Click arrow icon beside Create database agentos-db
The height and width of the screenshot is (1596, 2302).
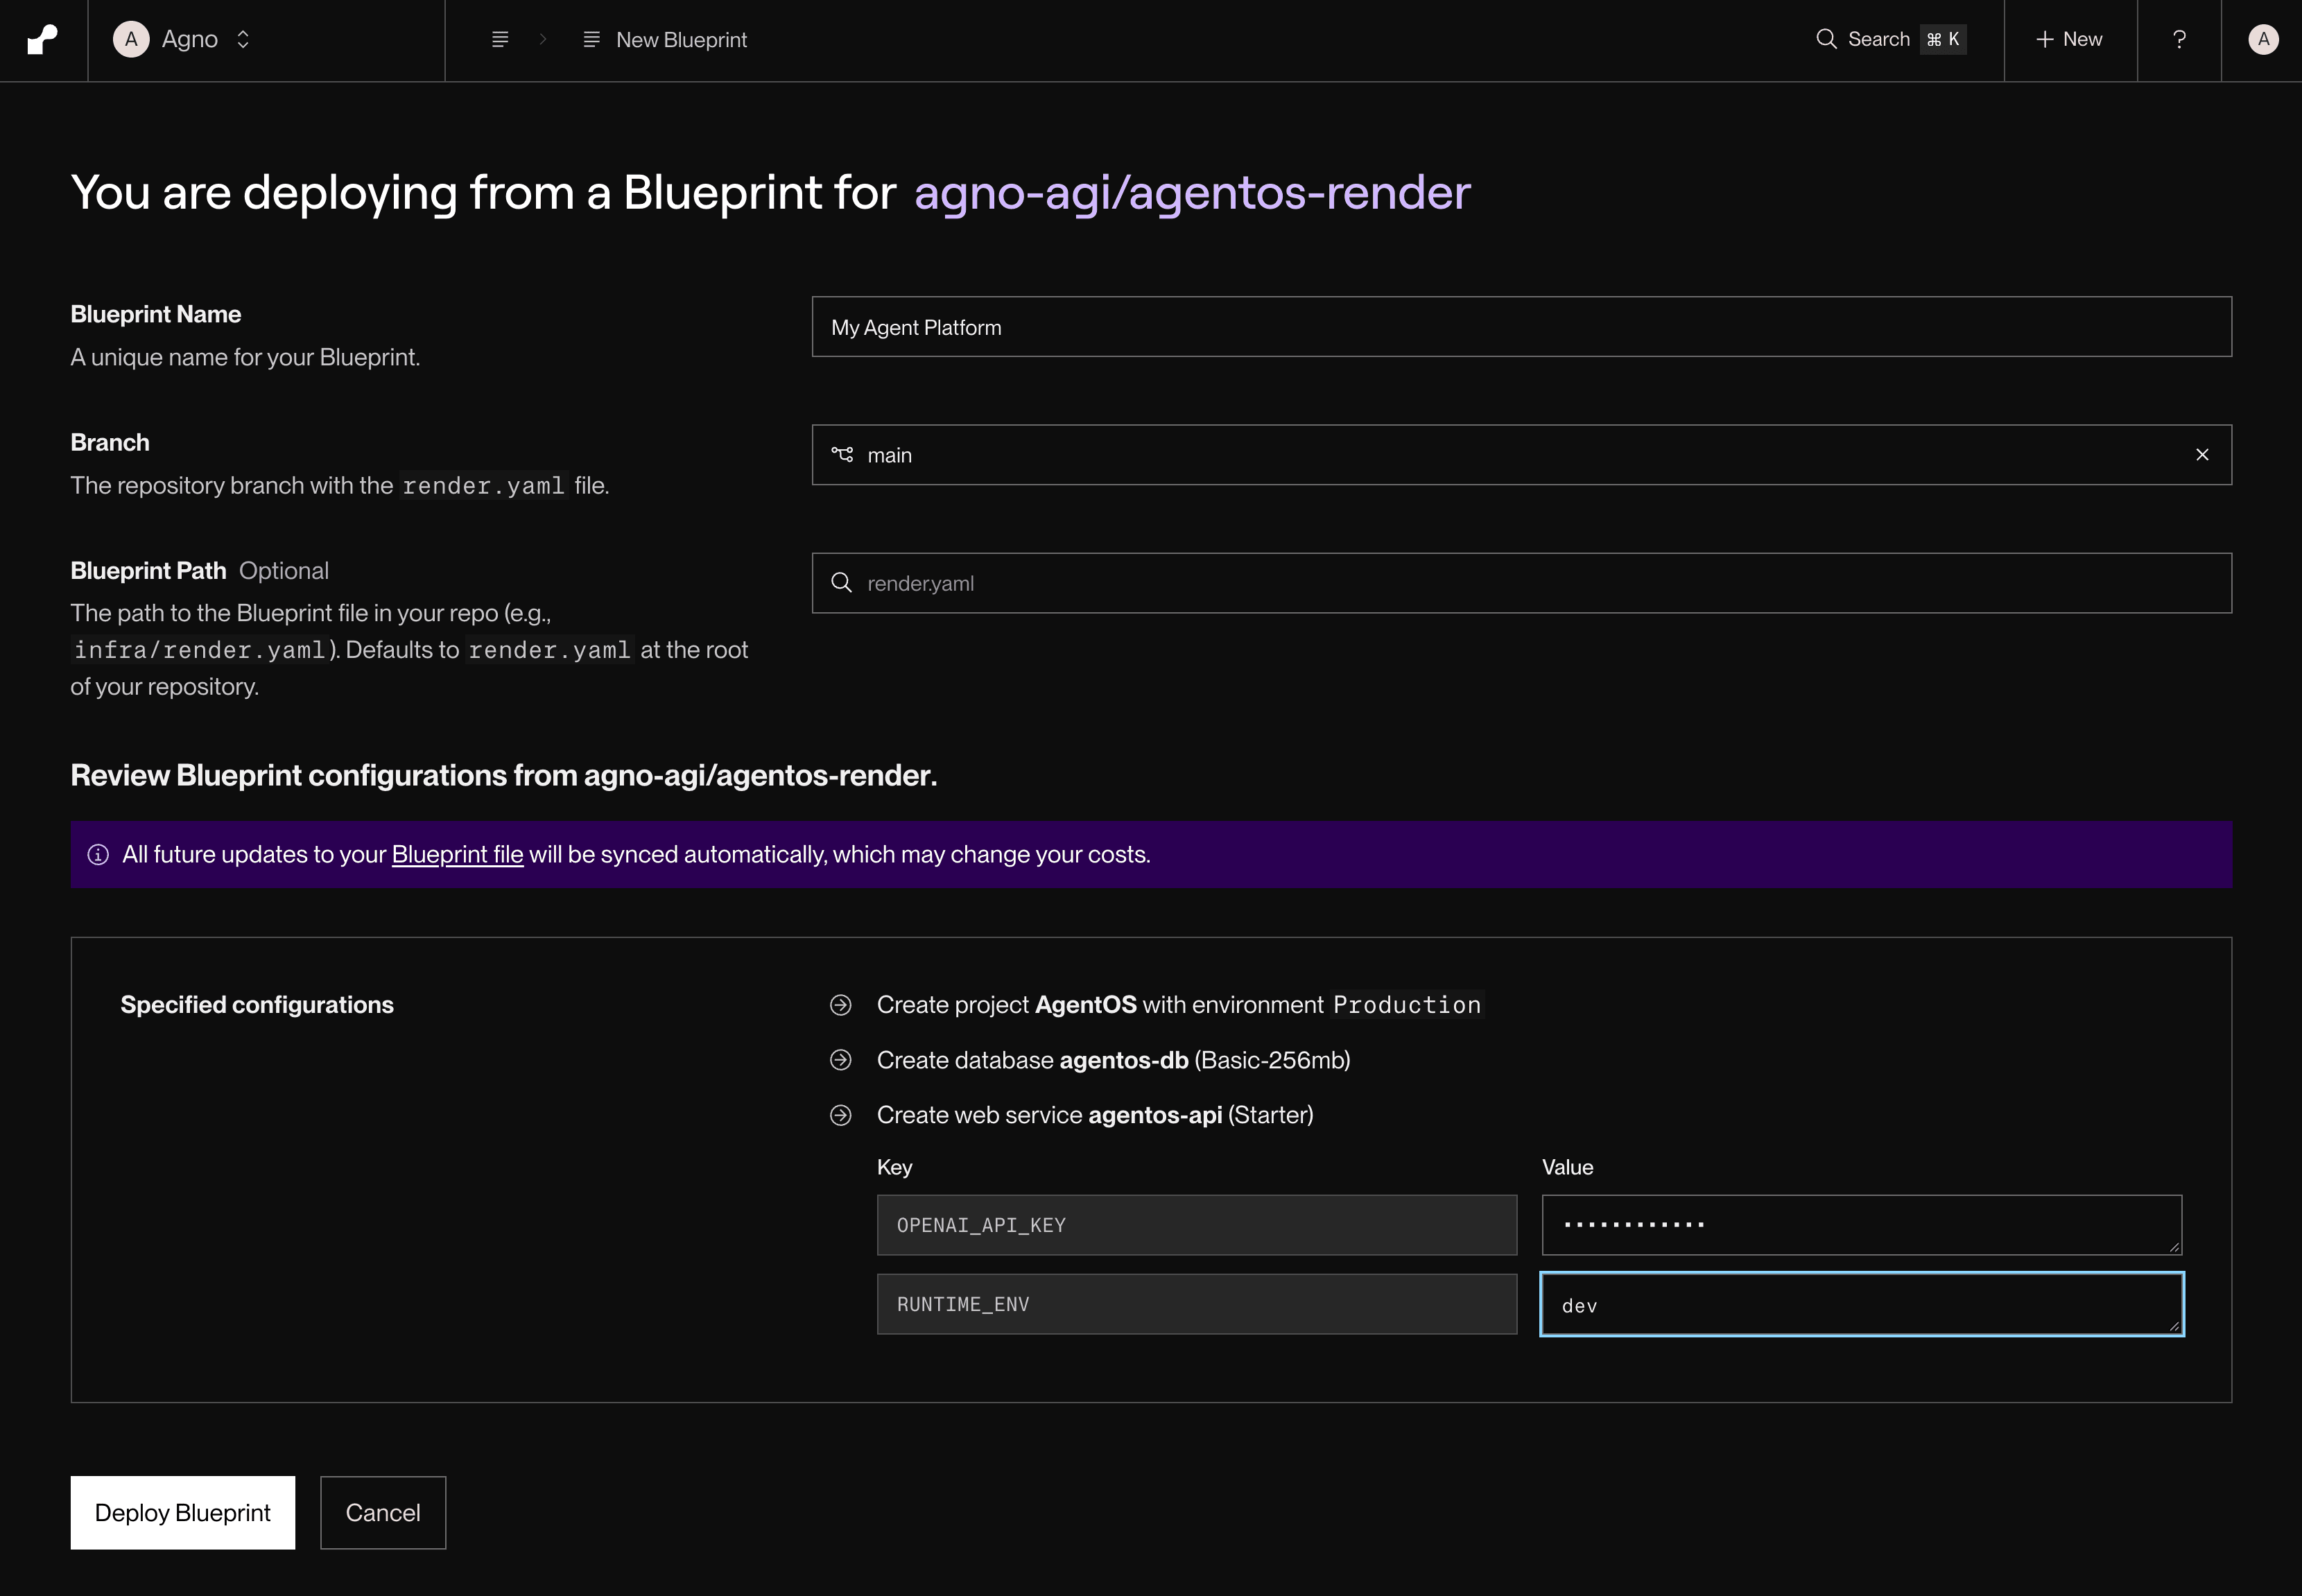841,1060
